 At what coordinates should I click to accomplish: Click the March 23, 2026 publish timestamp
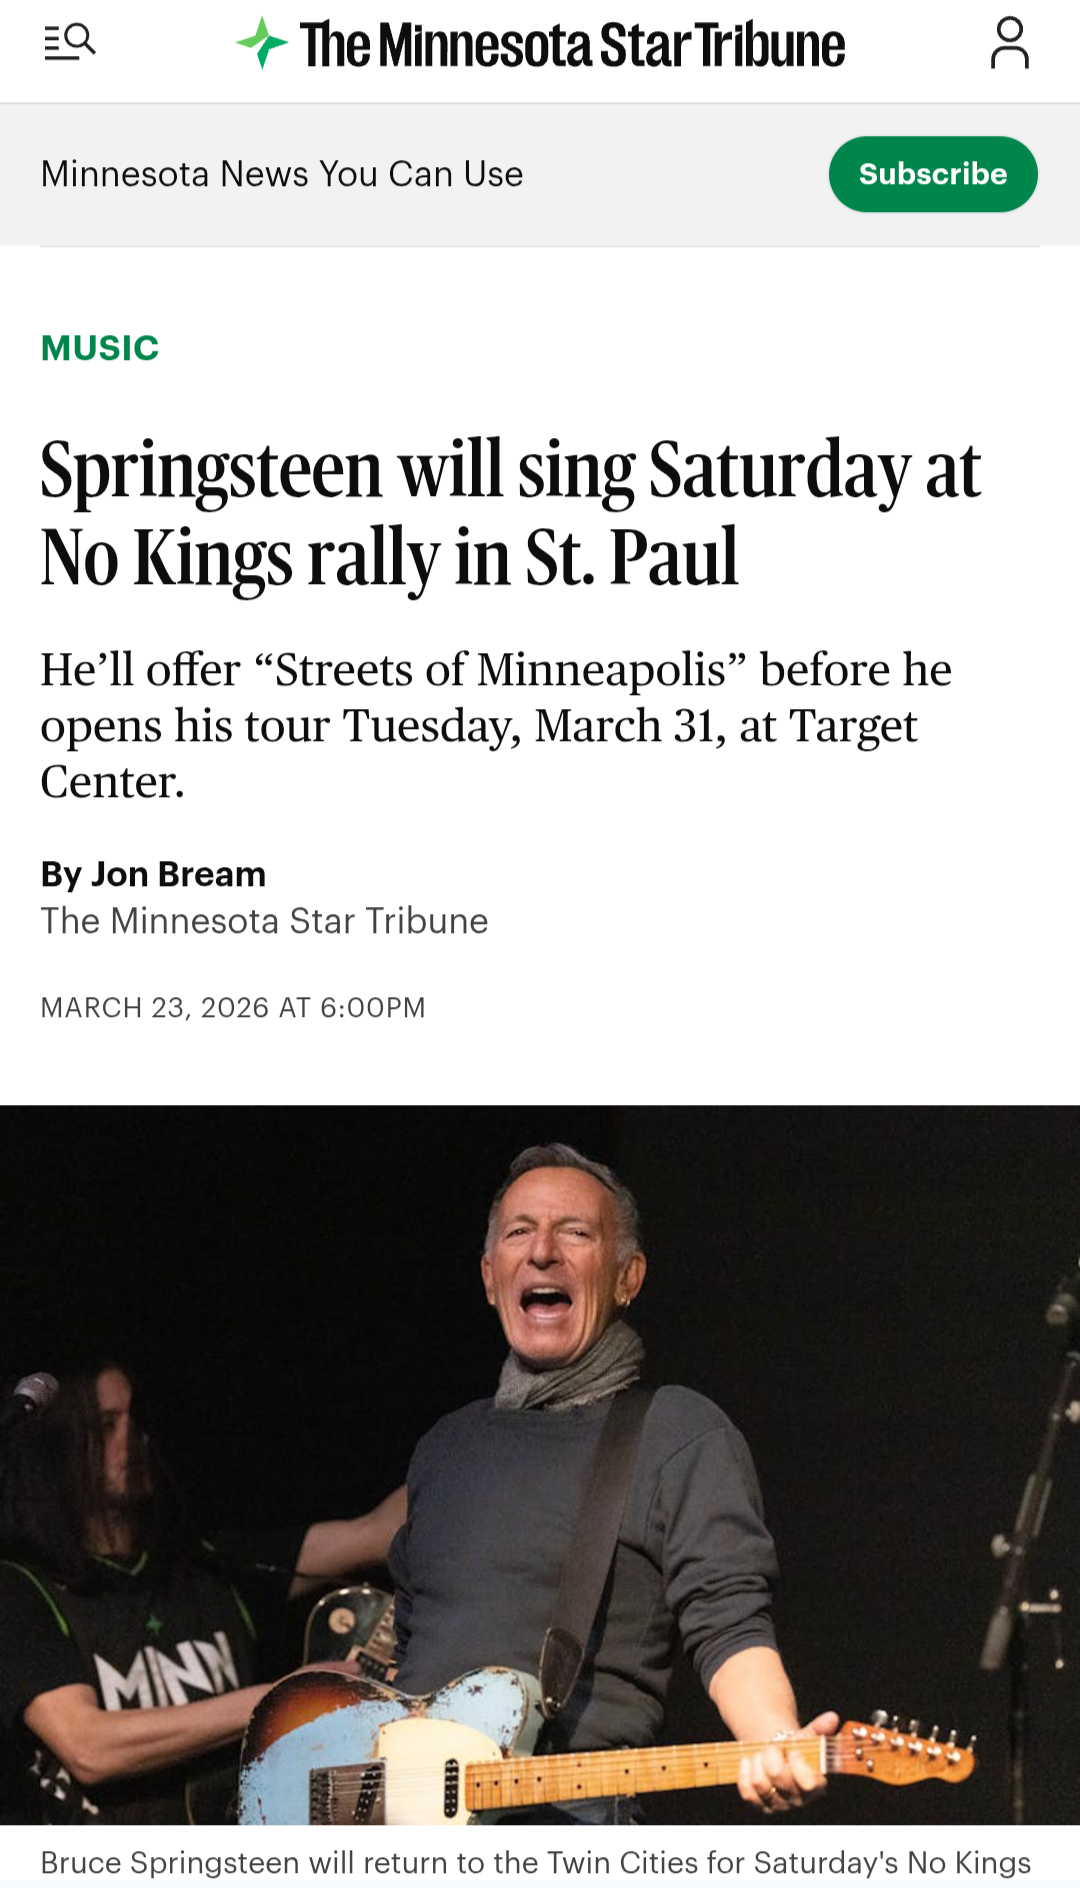pyautogui.click(x=233, y=1007)
